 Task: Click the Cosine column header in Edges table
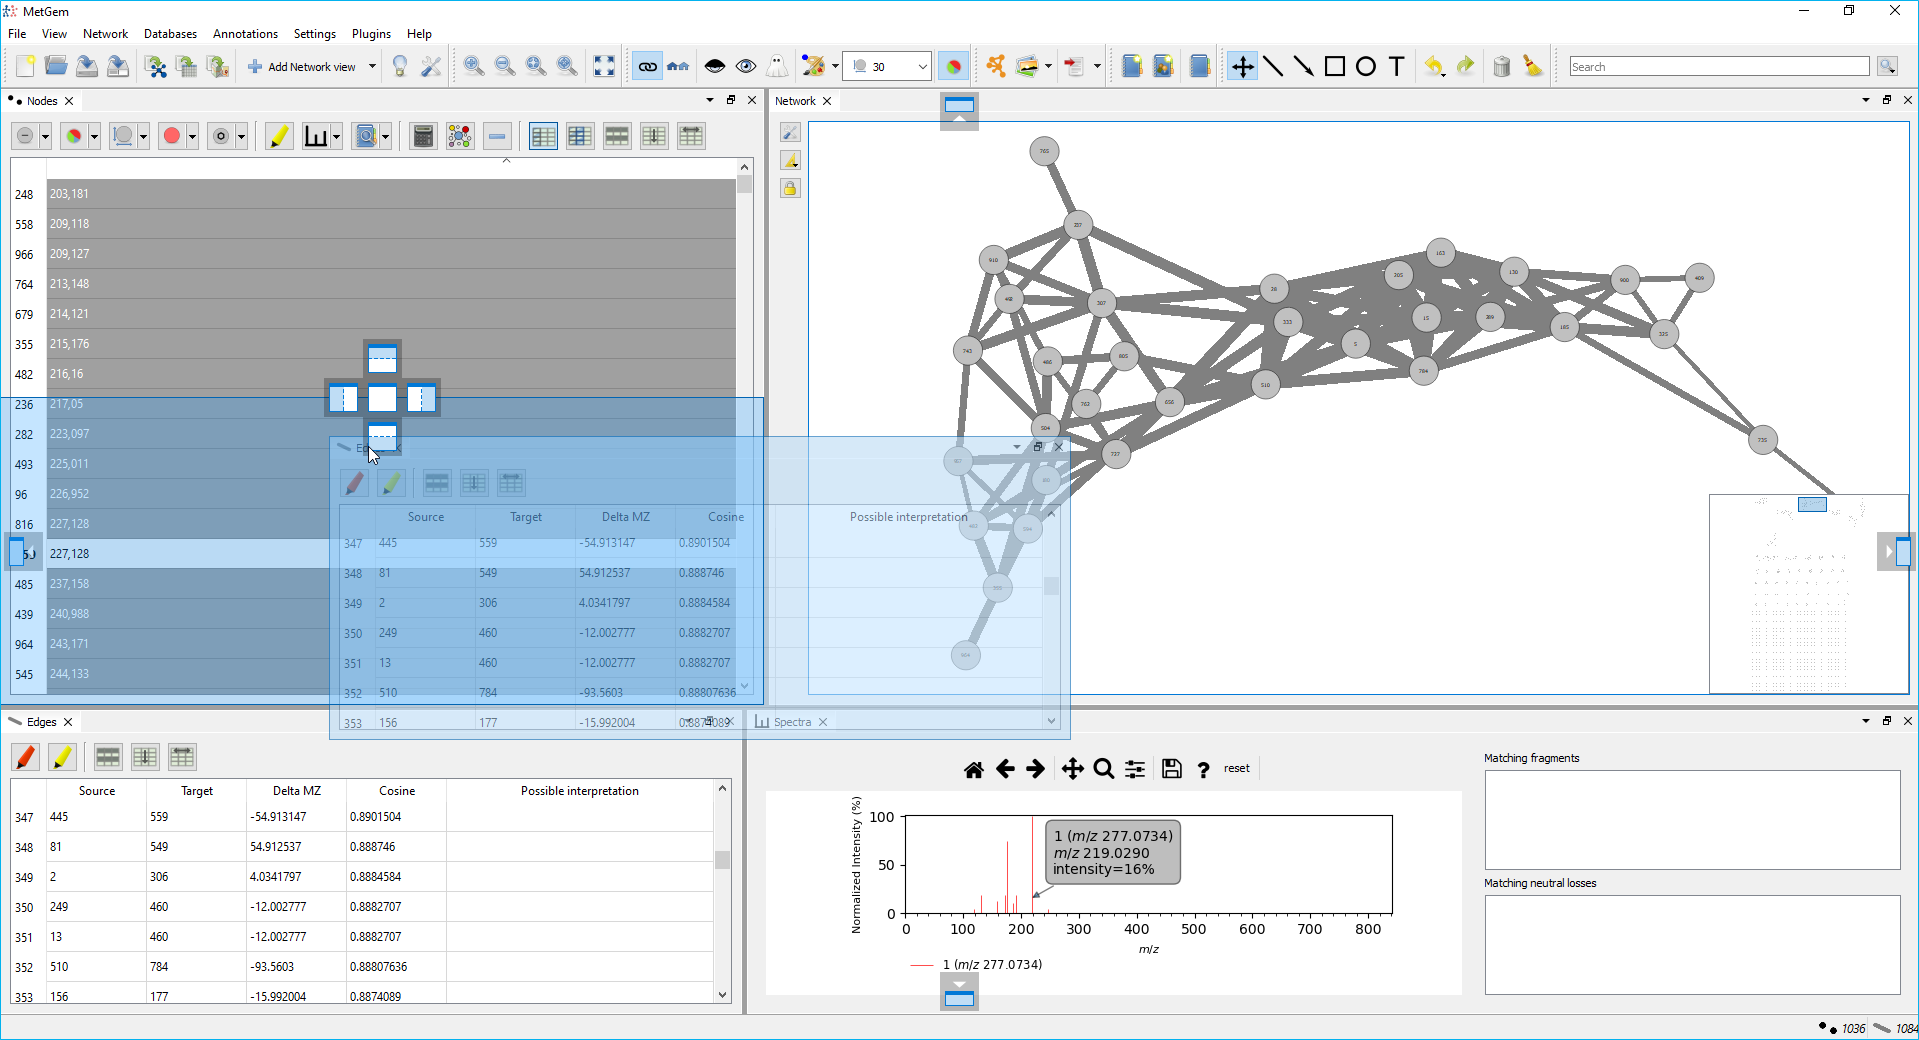[397, 791]
